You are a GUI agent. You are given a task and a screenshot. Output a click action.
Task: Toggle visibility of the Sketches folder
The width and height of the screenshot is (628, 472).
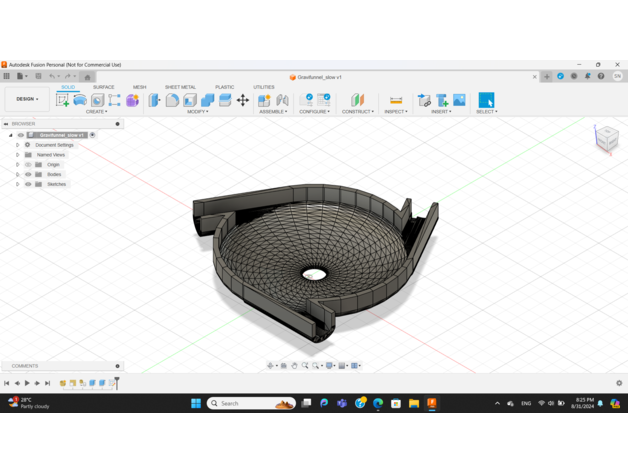(28, 184)
